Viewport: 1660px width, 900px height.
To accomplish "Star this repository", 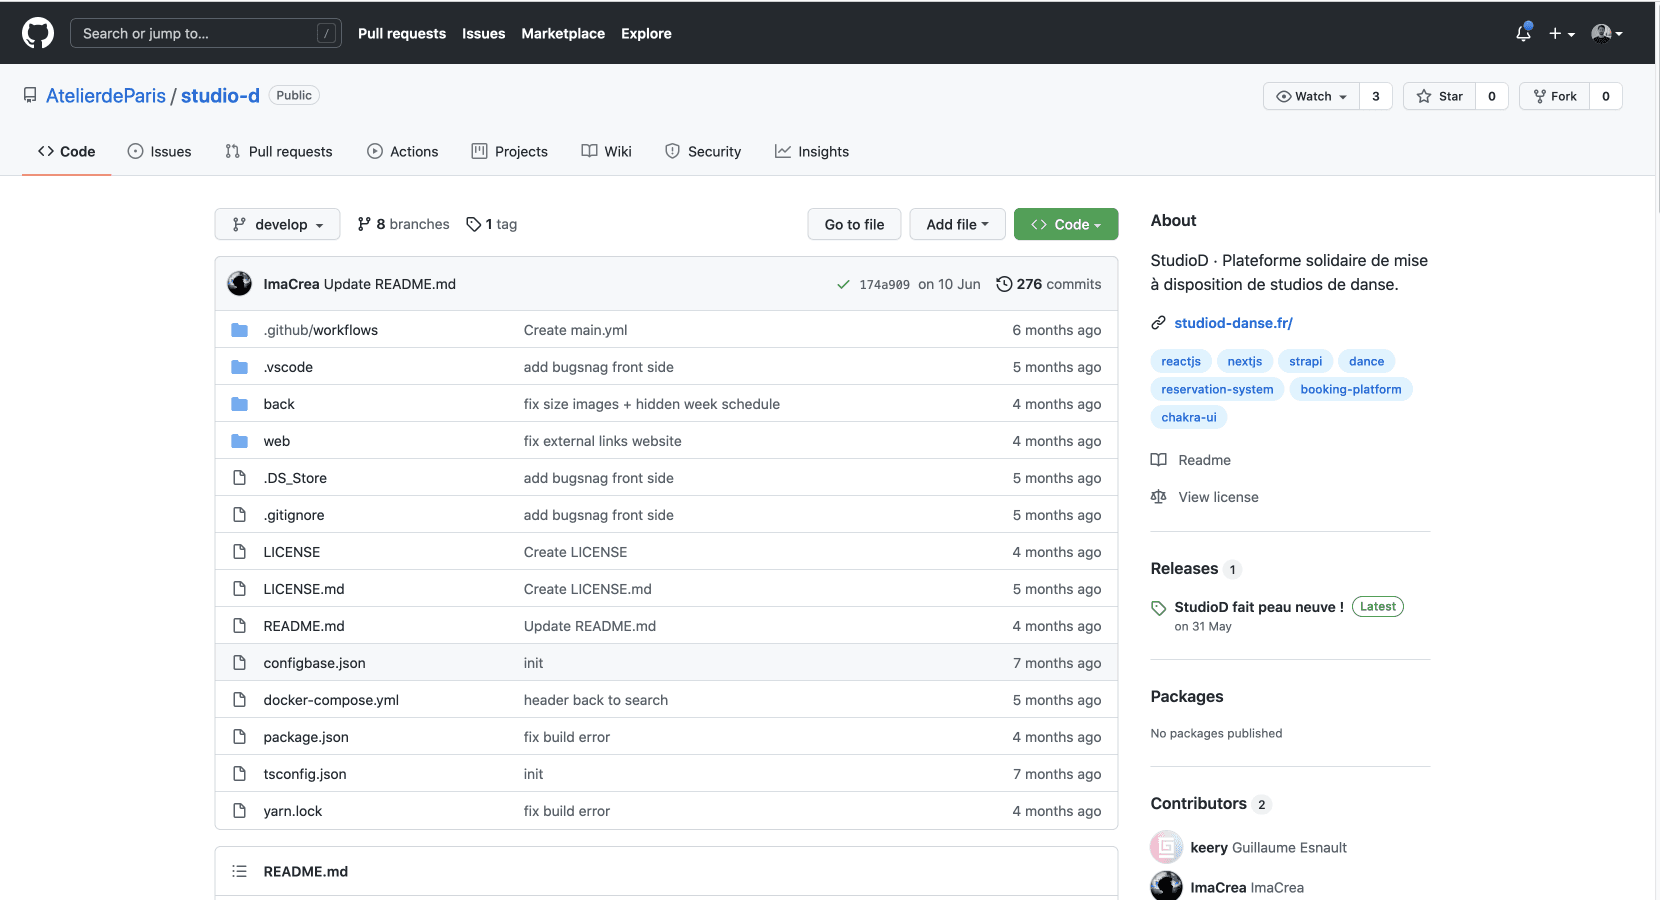I will point(1440,96).
